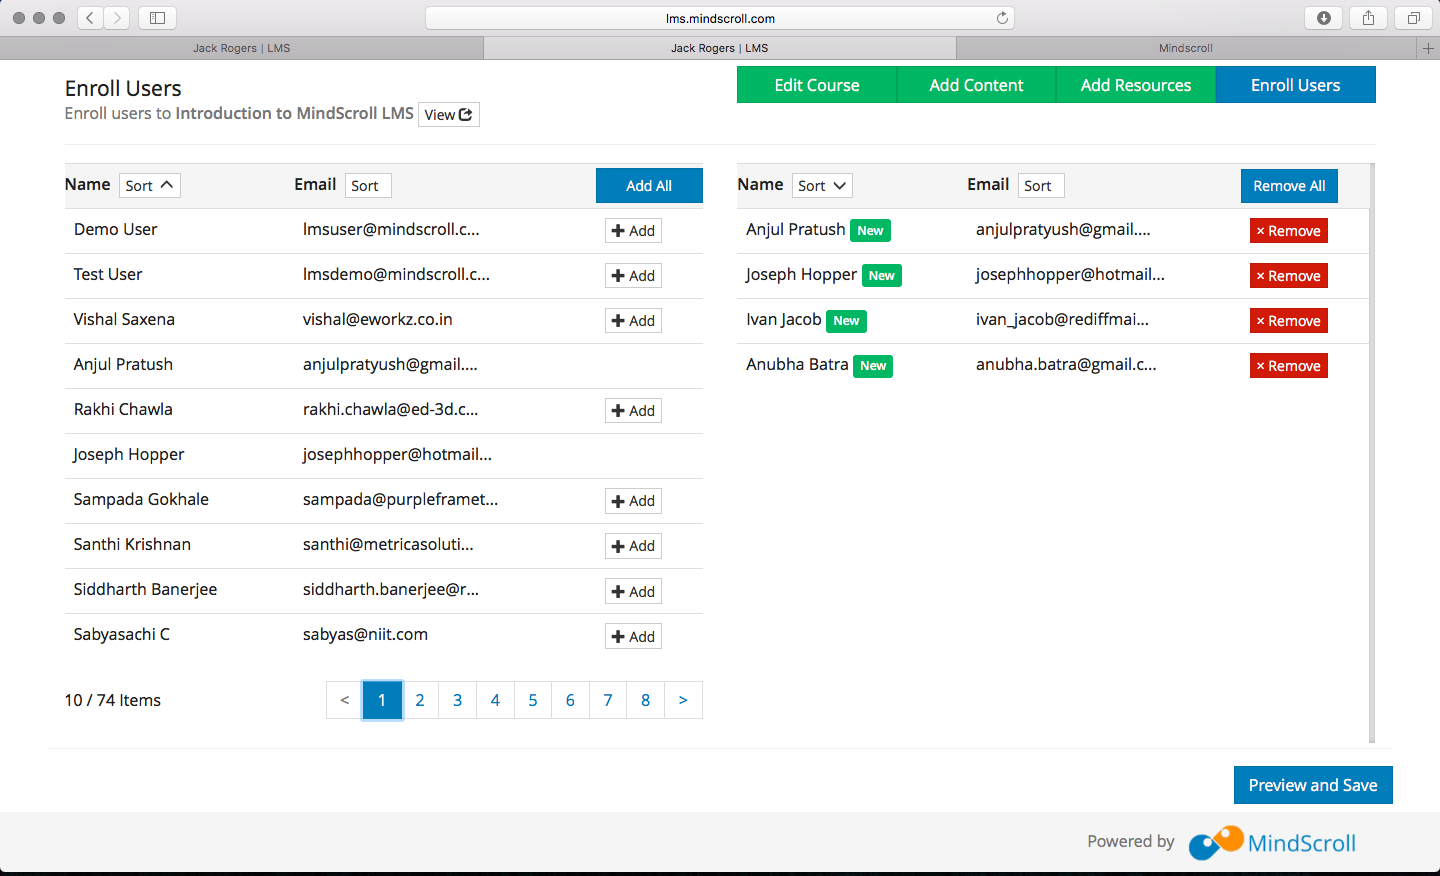Select page 1 in pagination

pyautogui.click(x=382, y=700)
